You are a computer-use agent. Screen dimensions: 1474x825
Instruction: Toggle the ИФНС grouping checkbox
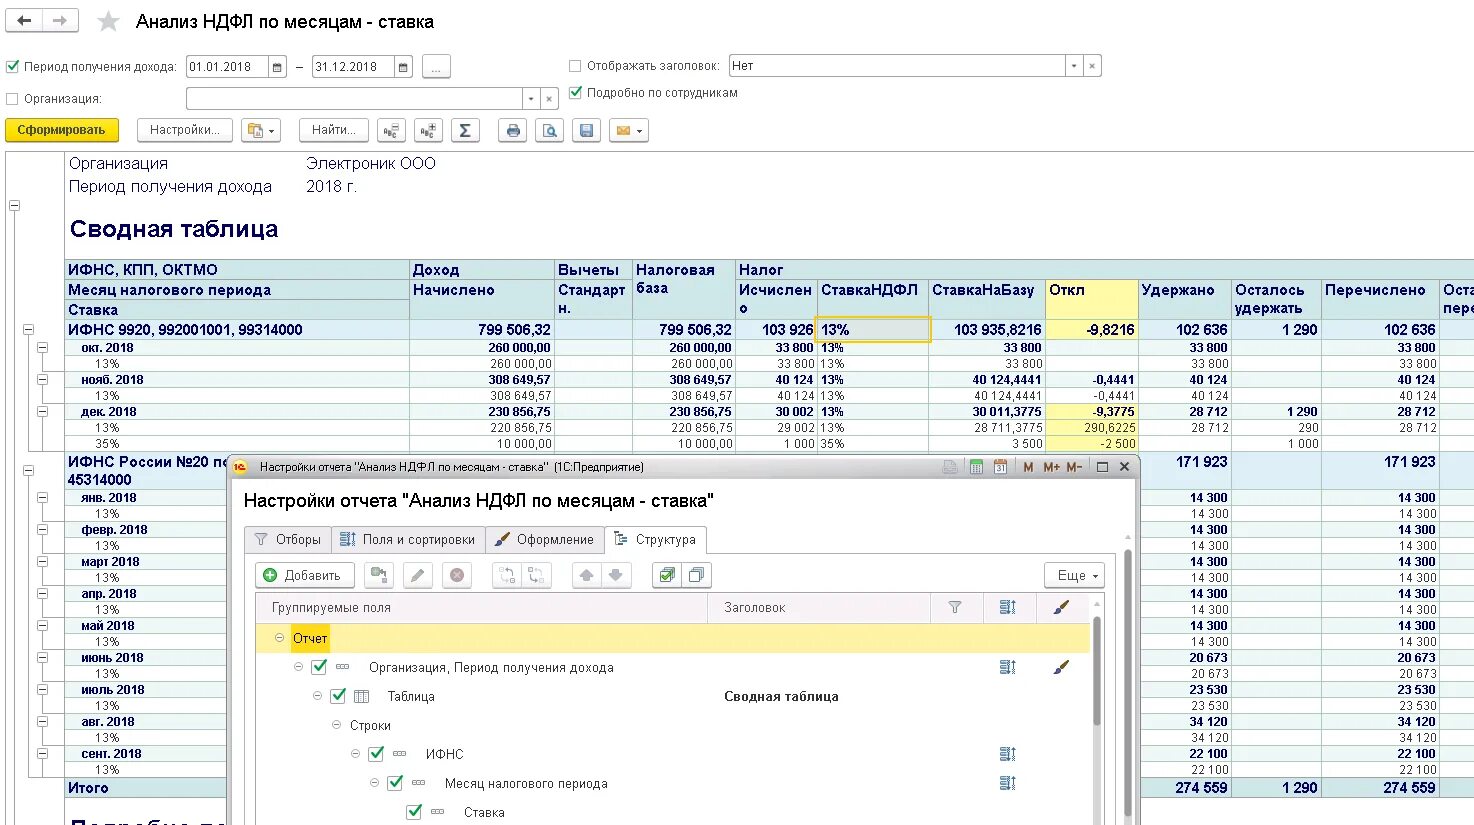[376, 754]
